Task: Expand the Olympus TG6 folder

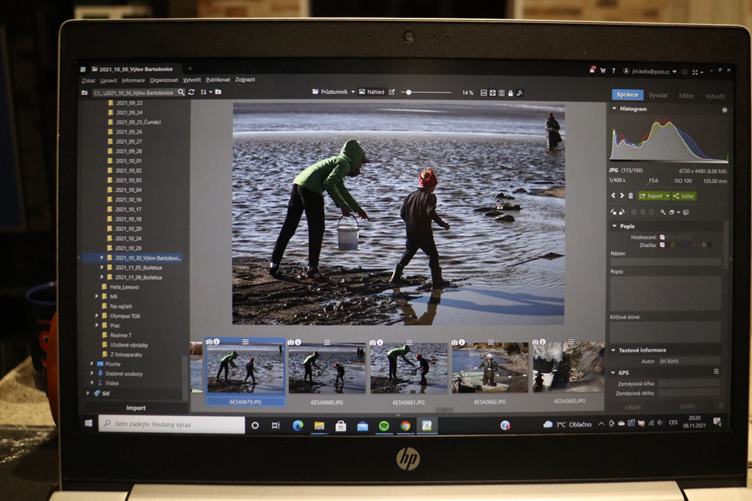Action: click(96, 316)
